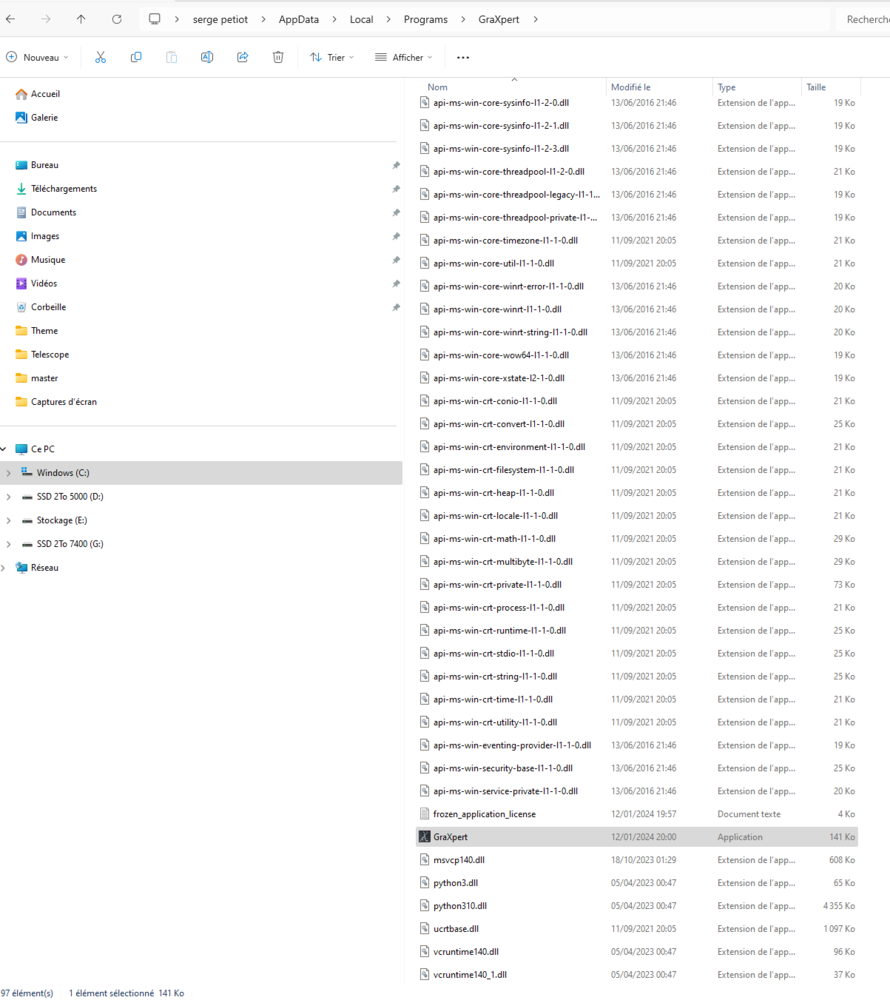The image size is (890, 1000).
Task: Click the AppData breadcrumb link
Action: [298, 18]
